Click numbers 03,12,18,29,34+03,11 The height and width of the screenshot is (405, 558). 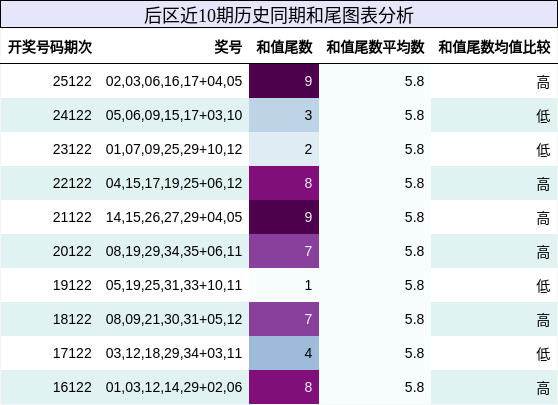click(x=174, y=353)
